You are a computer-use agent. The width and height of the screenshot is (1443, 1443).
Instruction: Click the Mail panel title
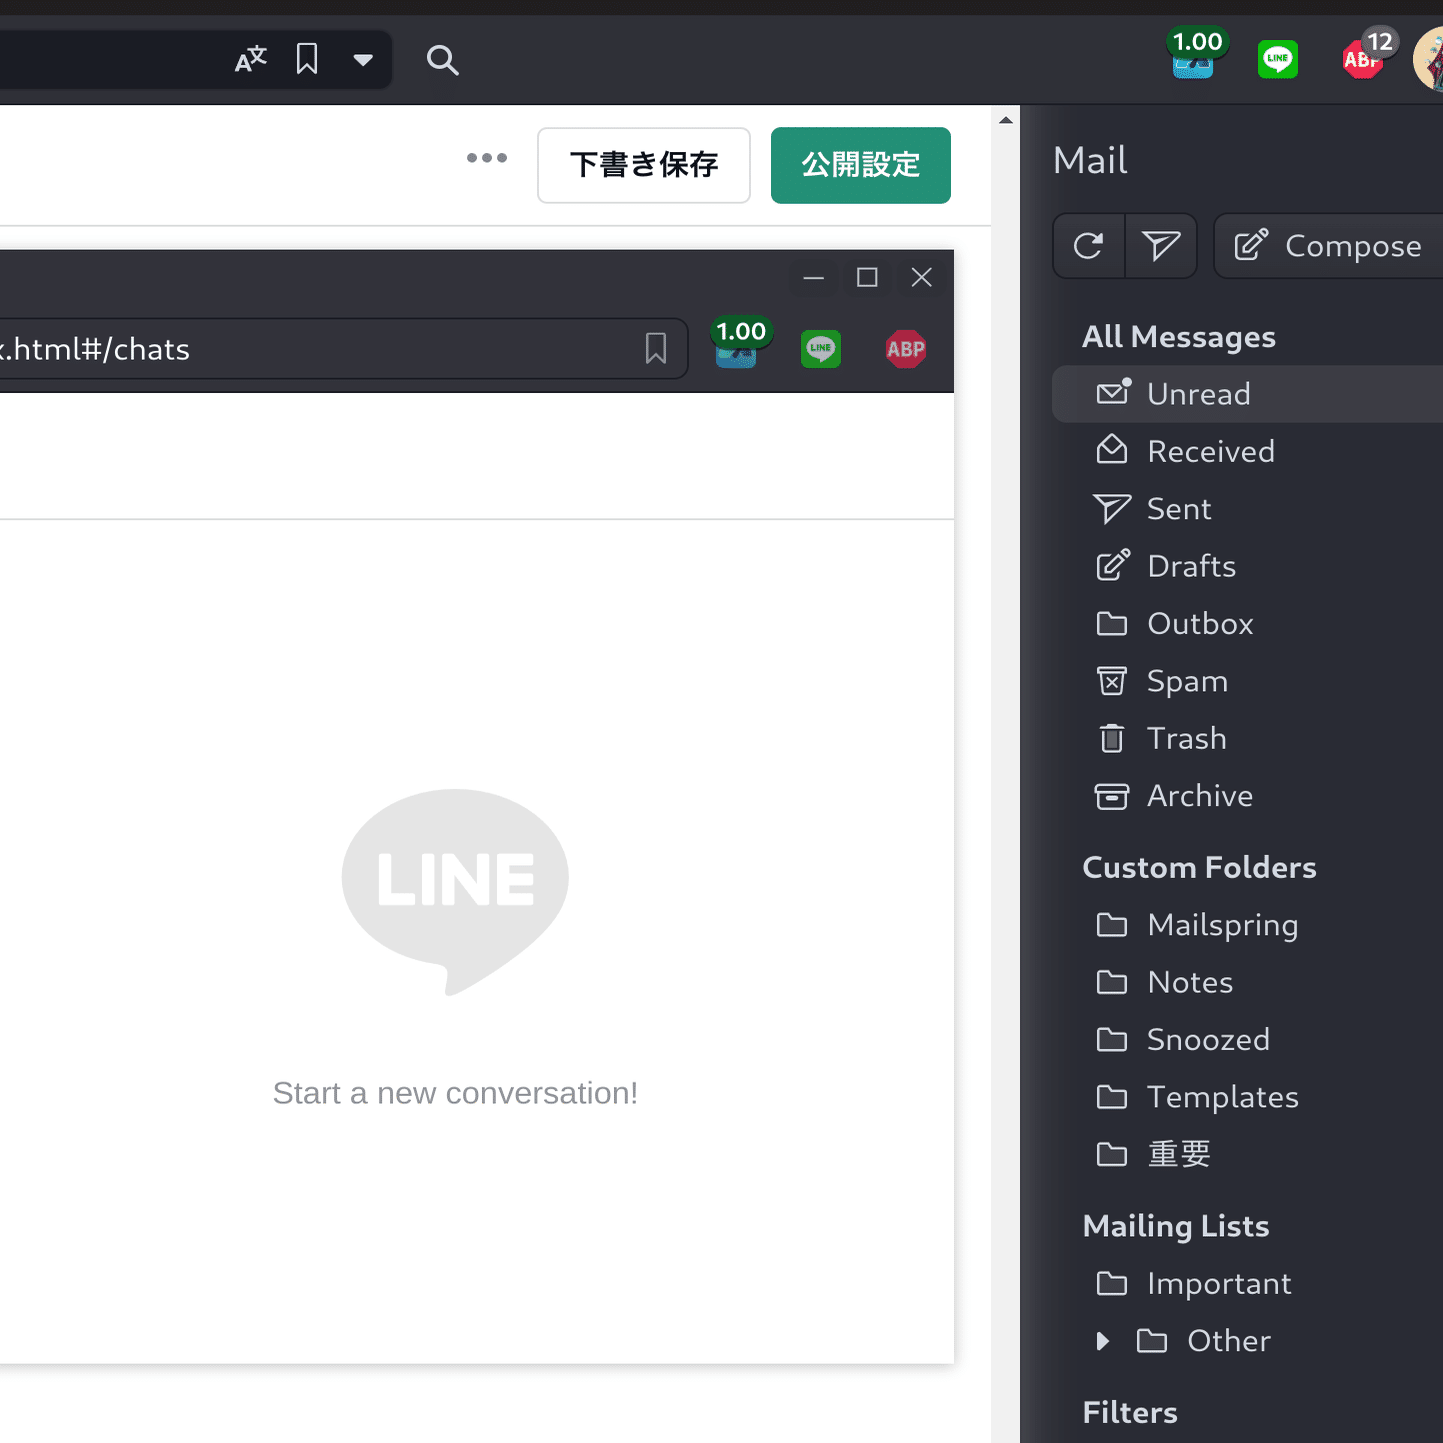1090,160
